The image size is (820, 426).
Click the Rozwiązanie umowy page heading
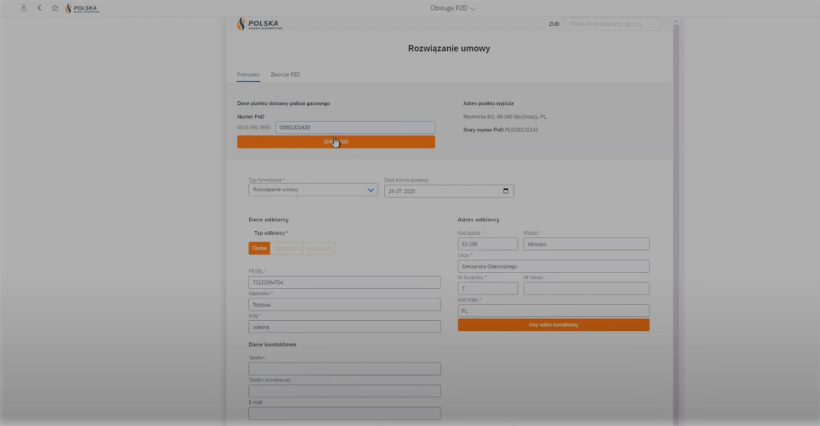click(449, 49)
